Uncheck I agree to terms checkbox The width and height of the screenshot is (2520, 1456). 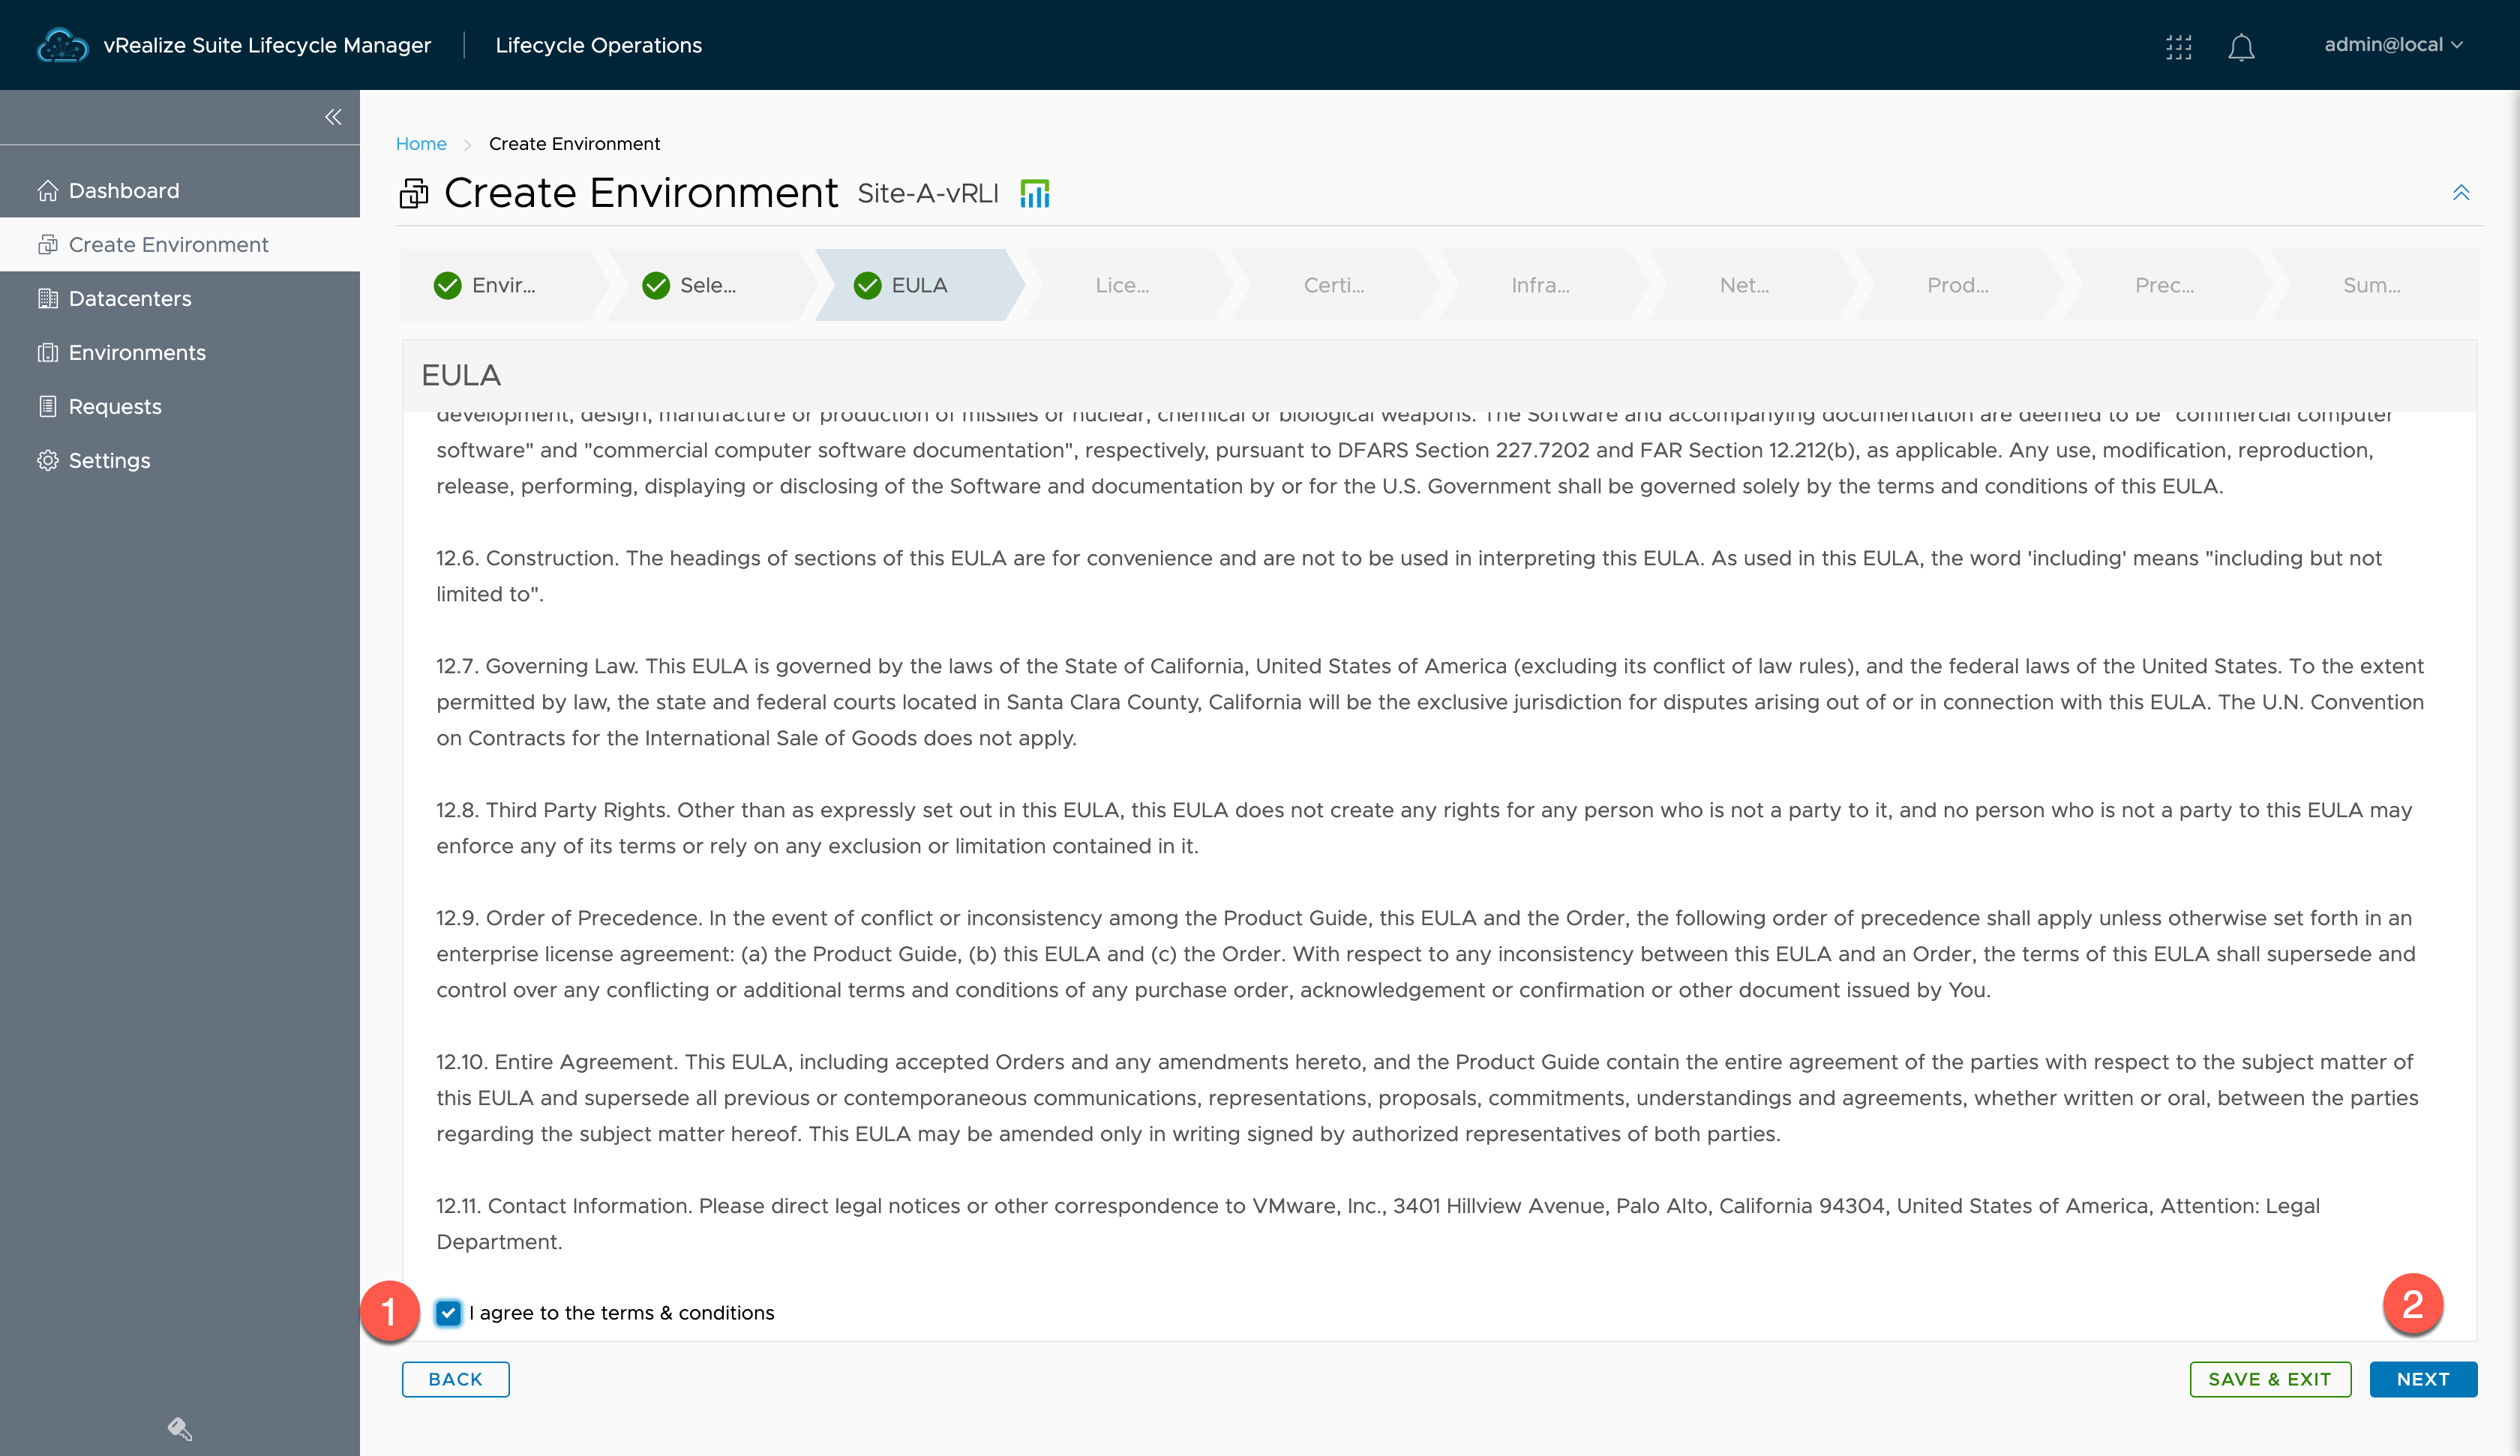pyautogui.click(x=448, y=1313)
